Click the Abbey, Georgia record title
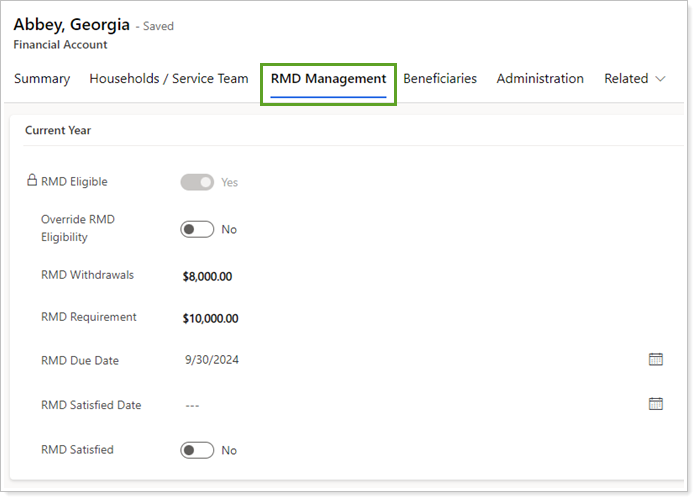The width and height of the screenshot is (697, 501). coord(71,25)
